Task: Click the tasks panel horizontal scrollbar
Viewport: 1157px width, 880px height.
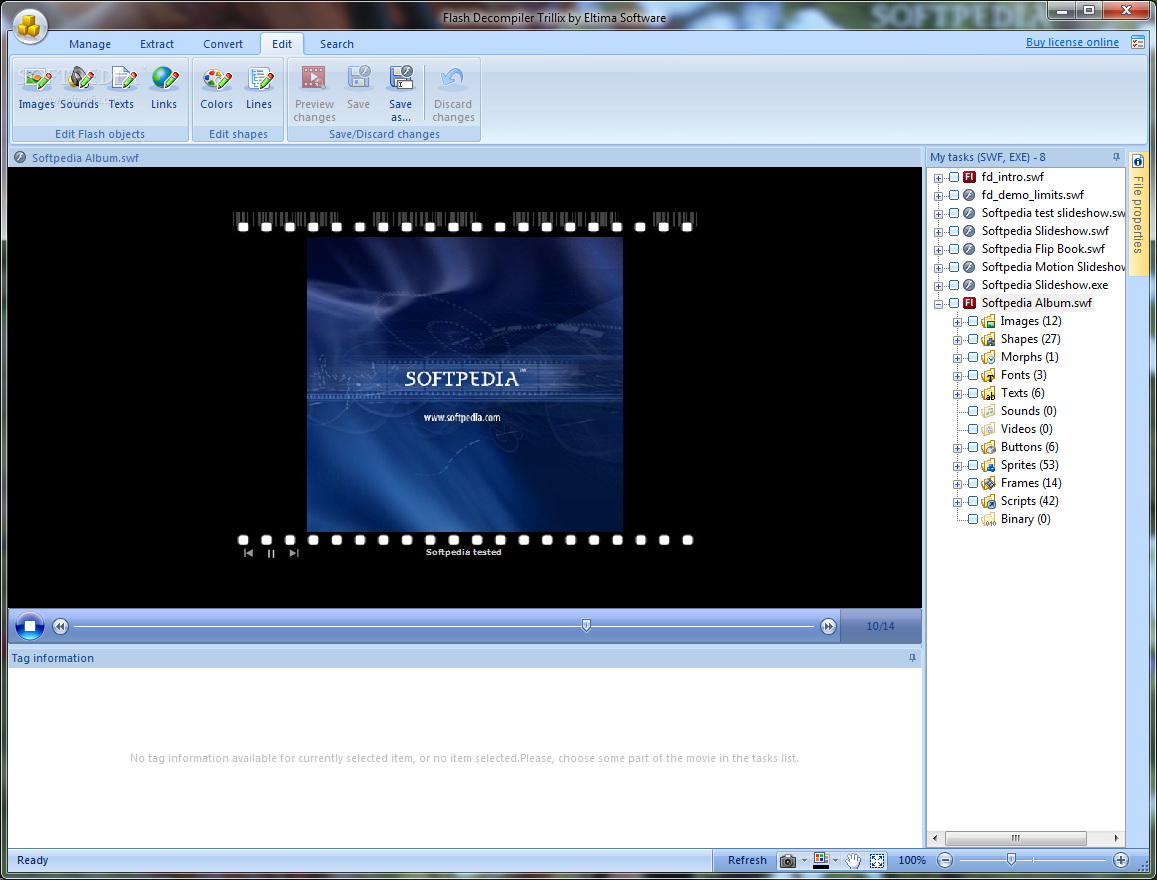Action: pyautogui.click(x=1015, y=838)
